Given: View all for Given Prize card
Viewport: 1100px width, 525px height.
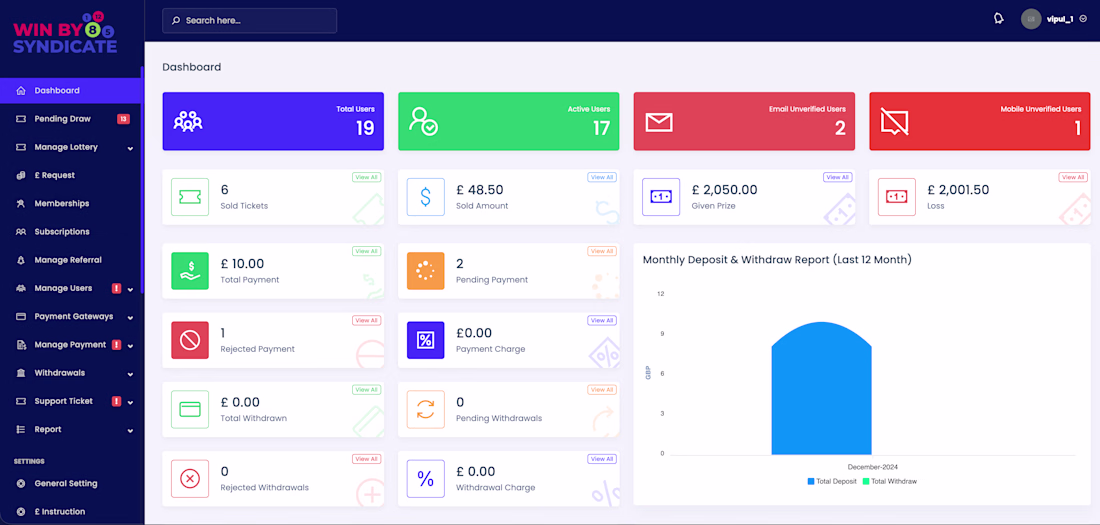Looking at the screenshot, I should (x=838, y=178).
